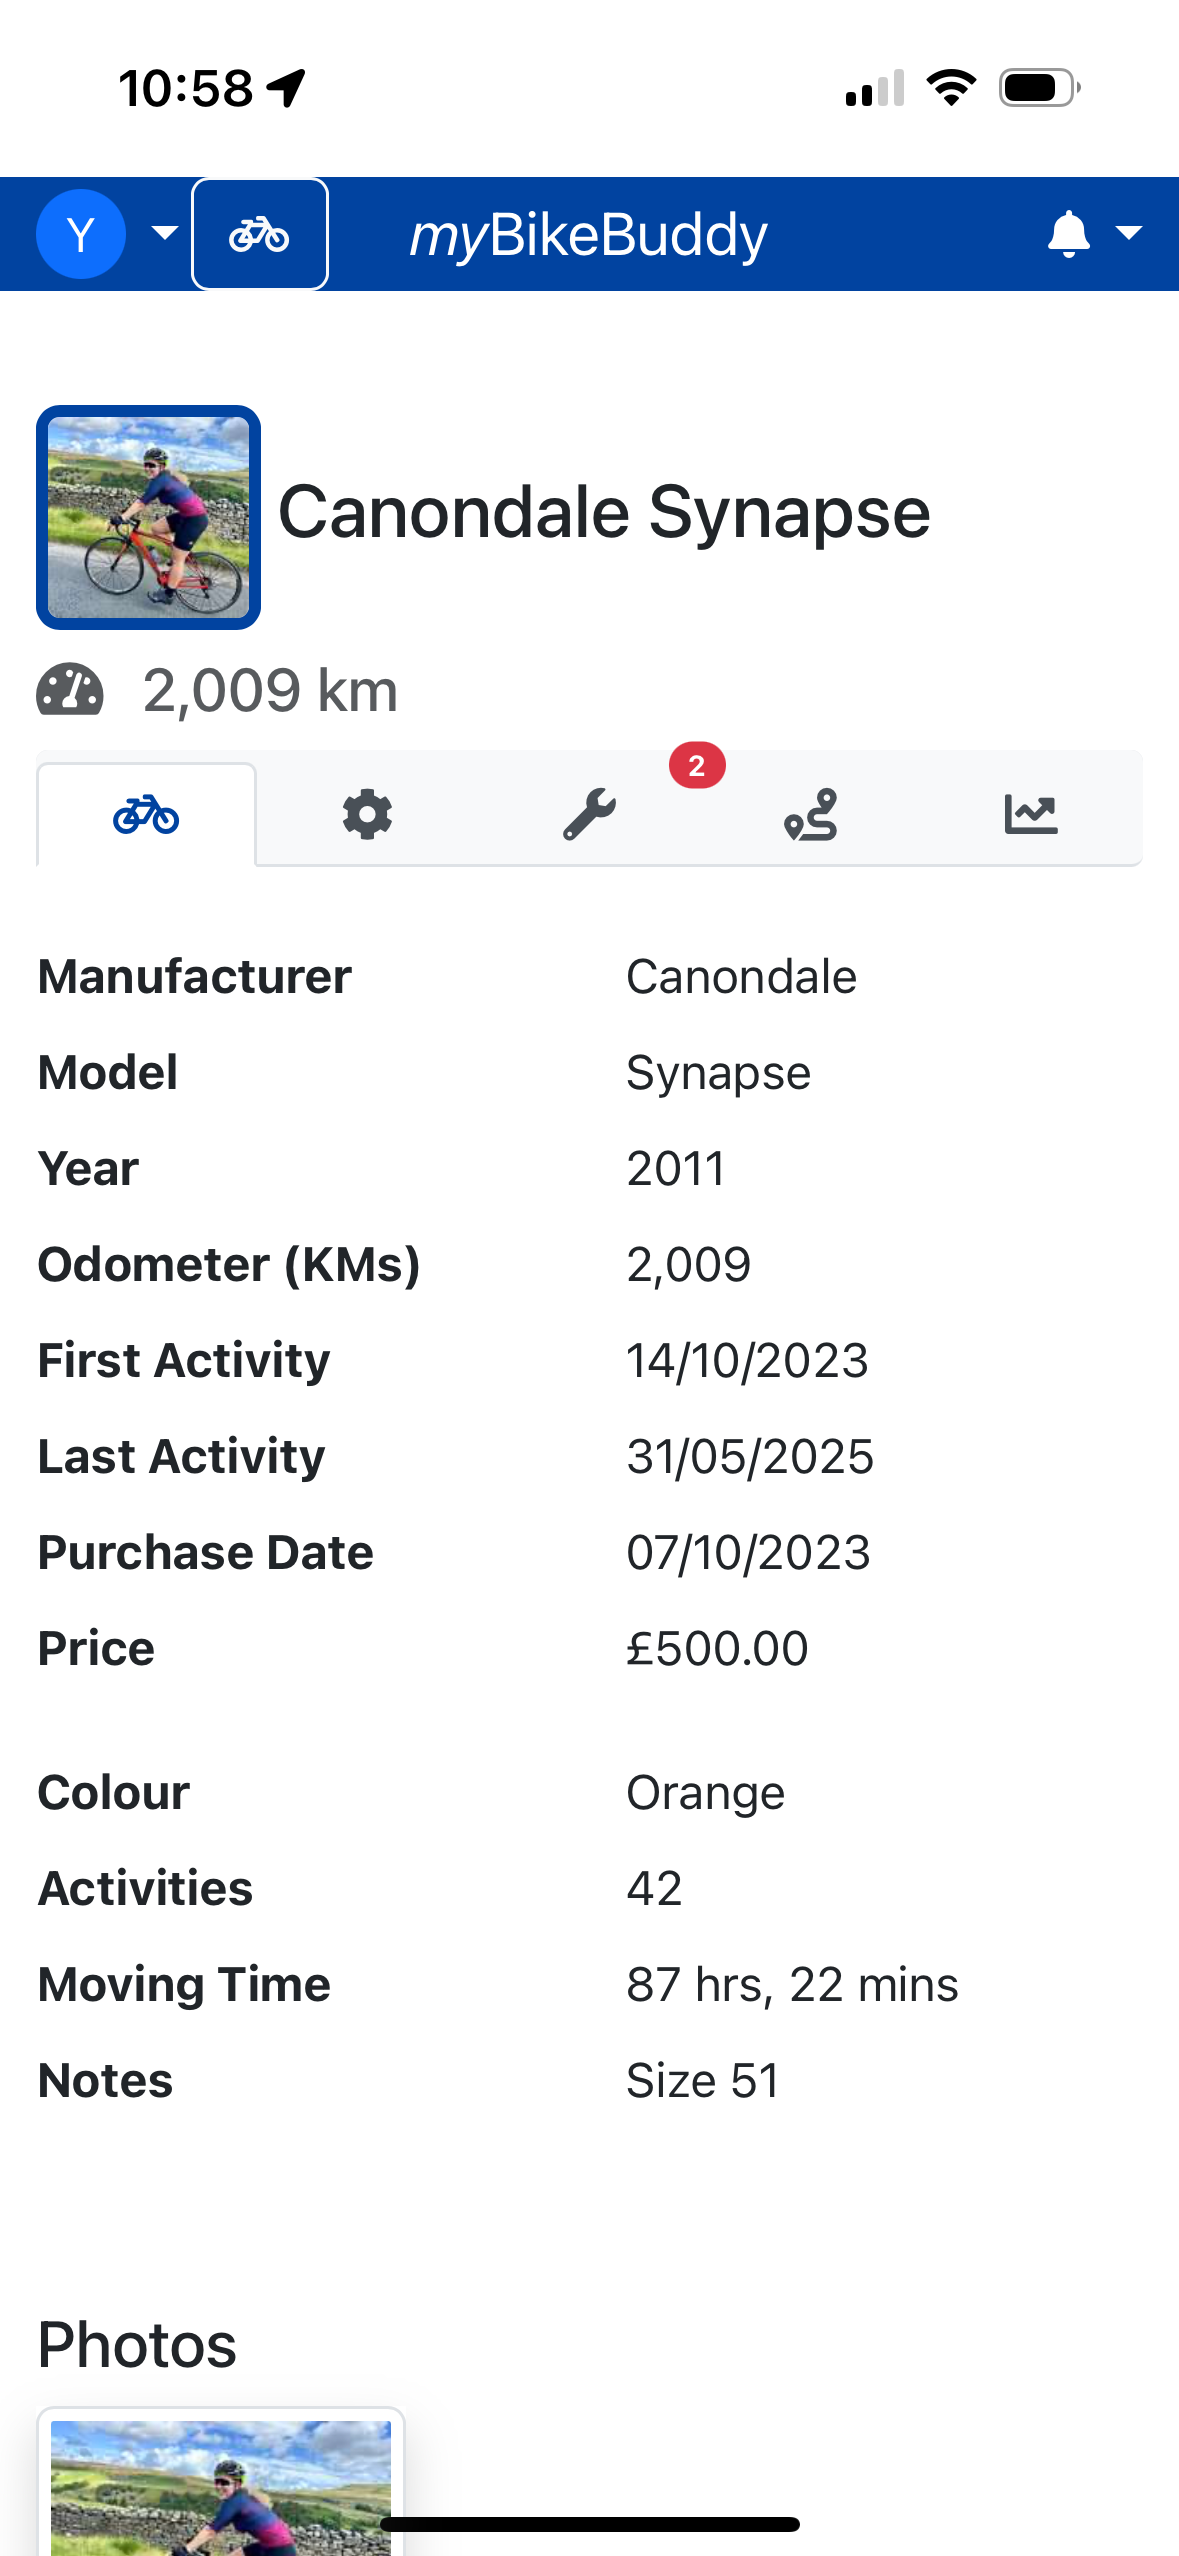This screenshot has height=2556, width=1179.
Task: Open the notifications bell
Action: 1068,234
